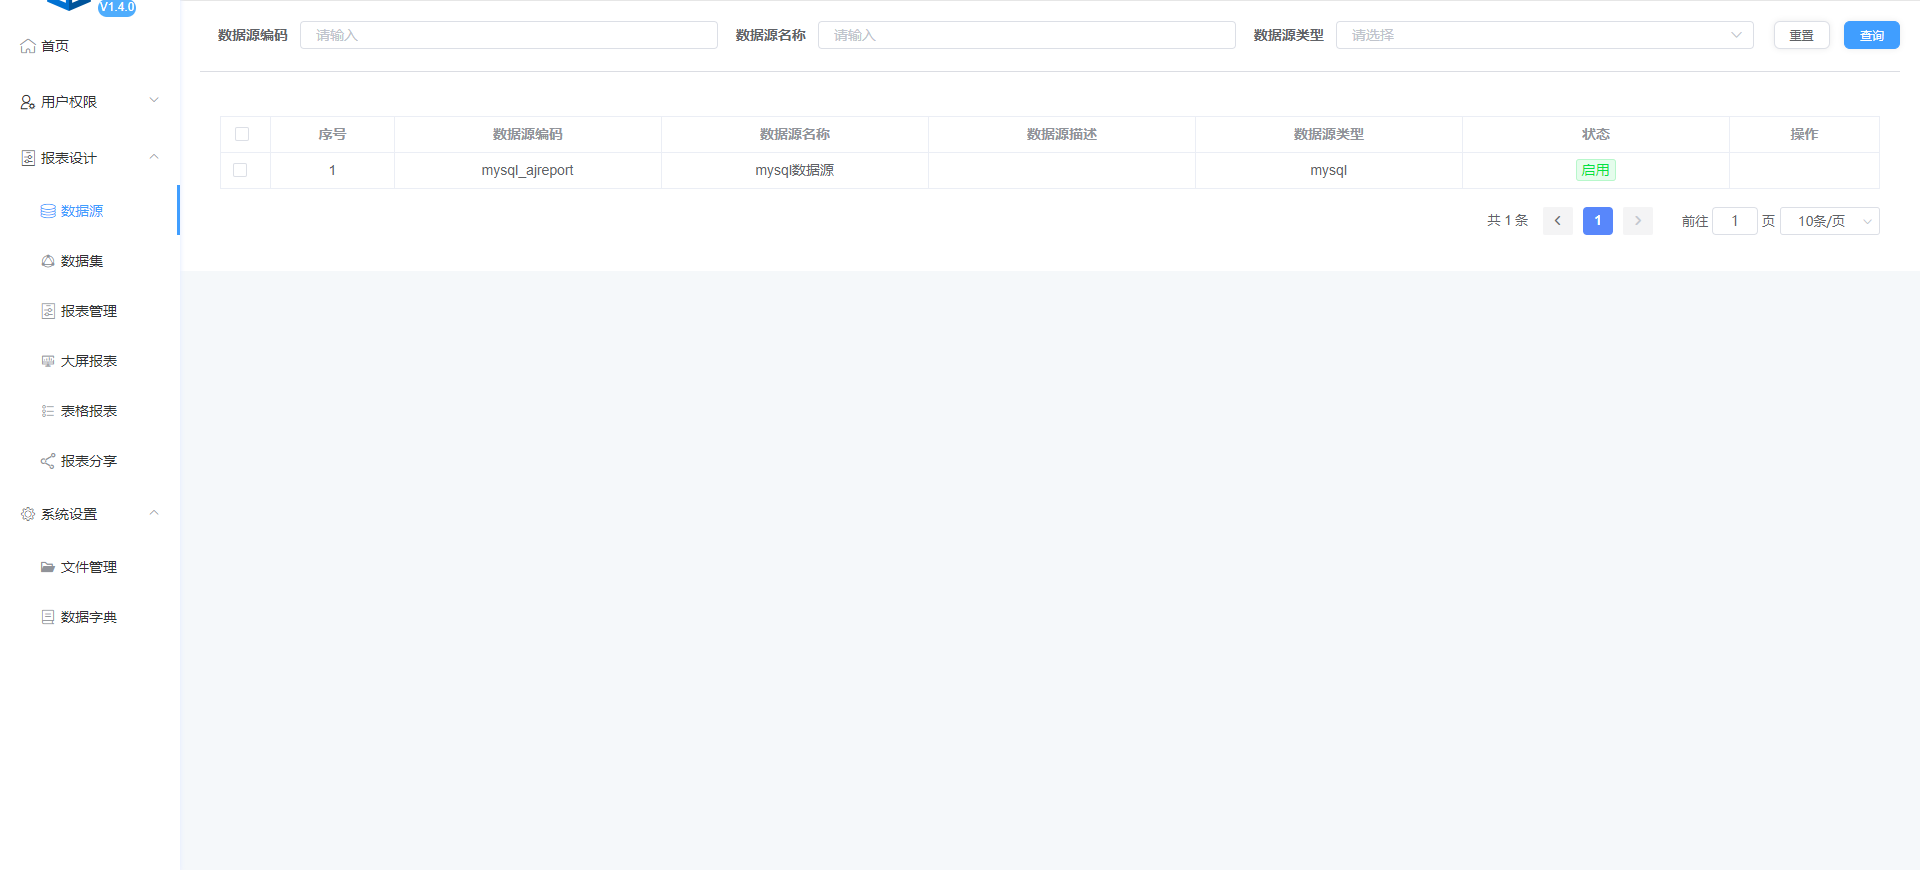1920x870 pixels.
Task: Click the mysql数据源 name cell
Action: coord(795,170)
